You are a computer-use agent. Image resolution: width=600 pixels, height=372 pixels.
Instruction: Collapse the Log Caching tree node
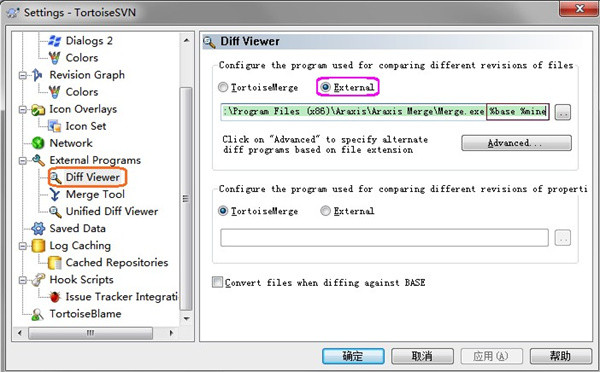click(x=23, y=246)
